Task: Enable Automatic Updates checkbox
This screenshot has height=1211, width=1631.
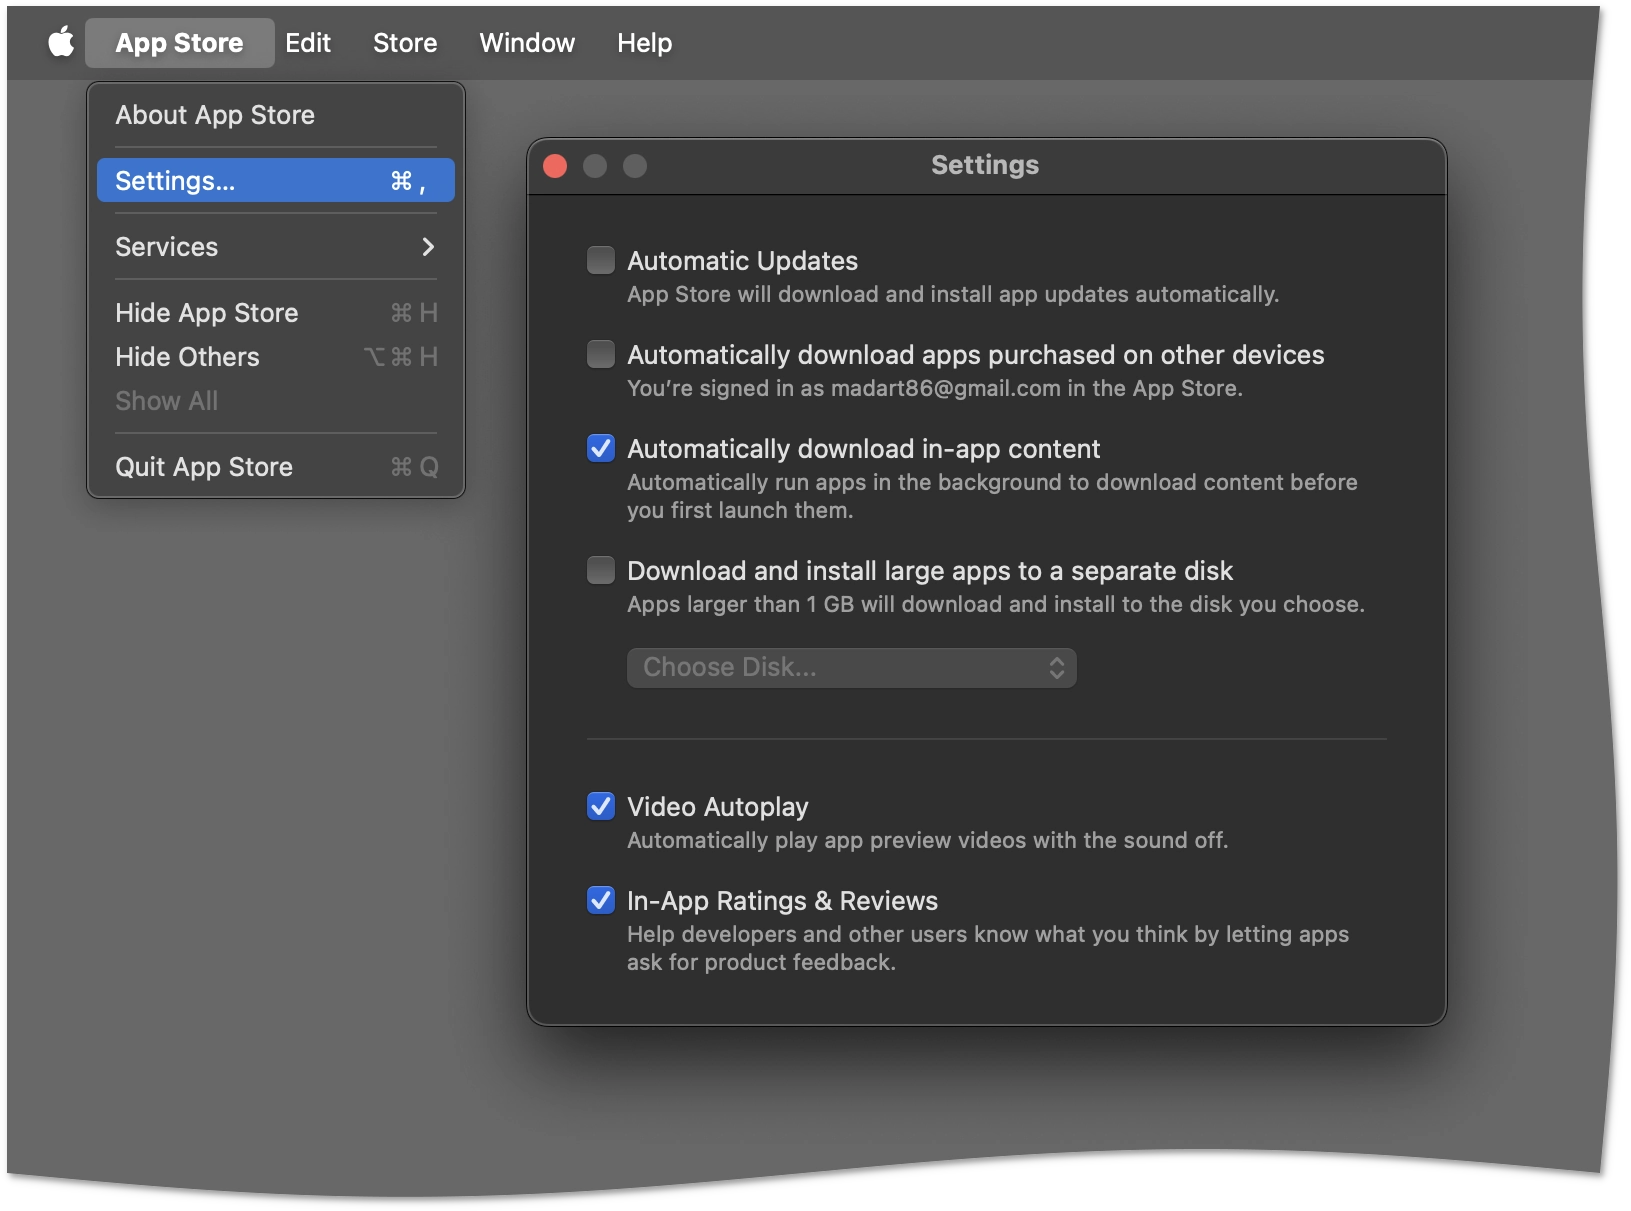Action: pyautogui.click(x=601, y=261)
